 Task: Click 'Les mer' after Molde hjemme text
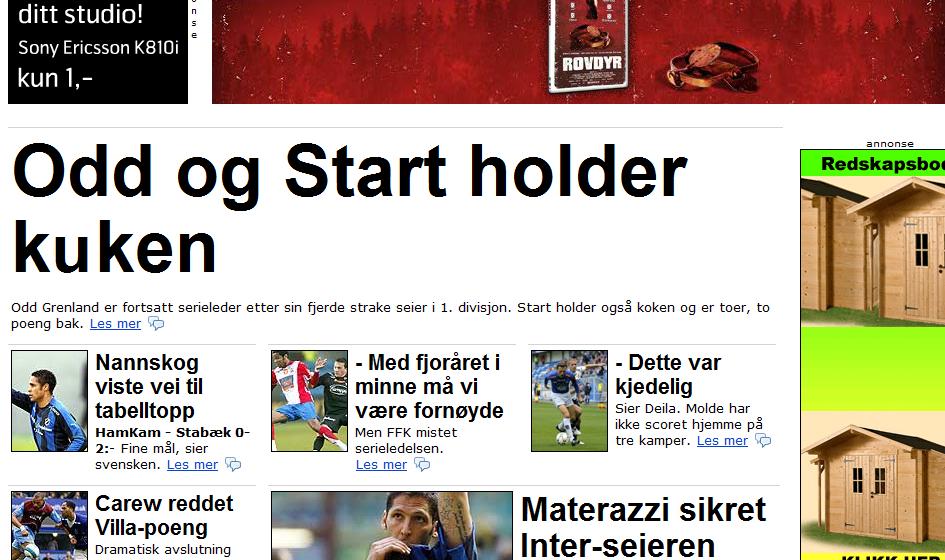[x=722, y=441]
